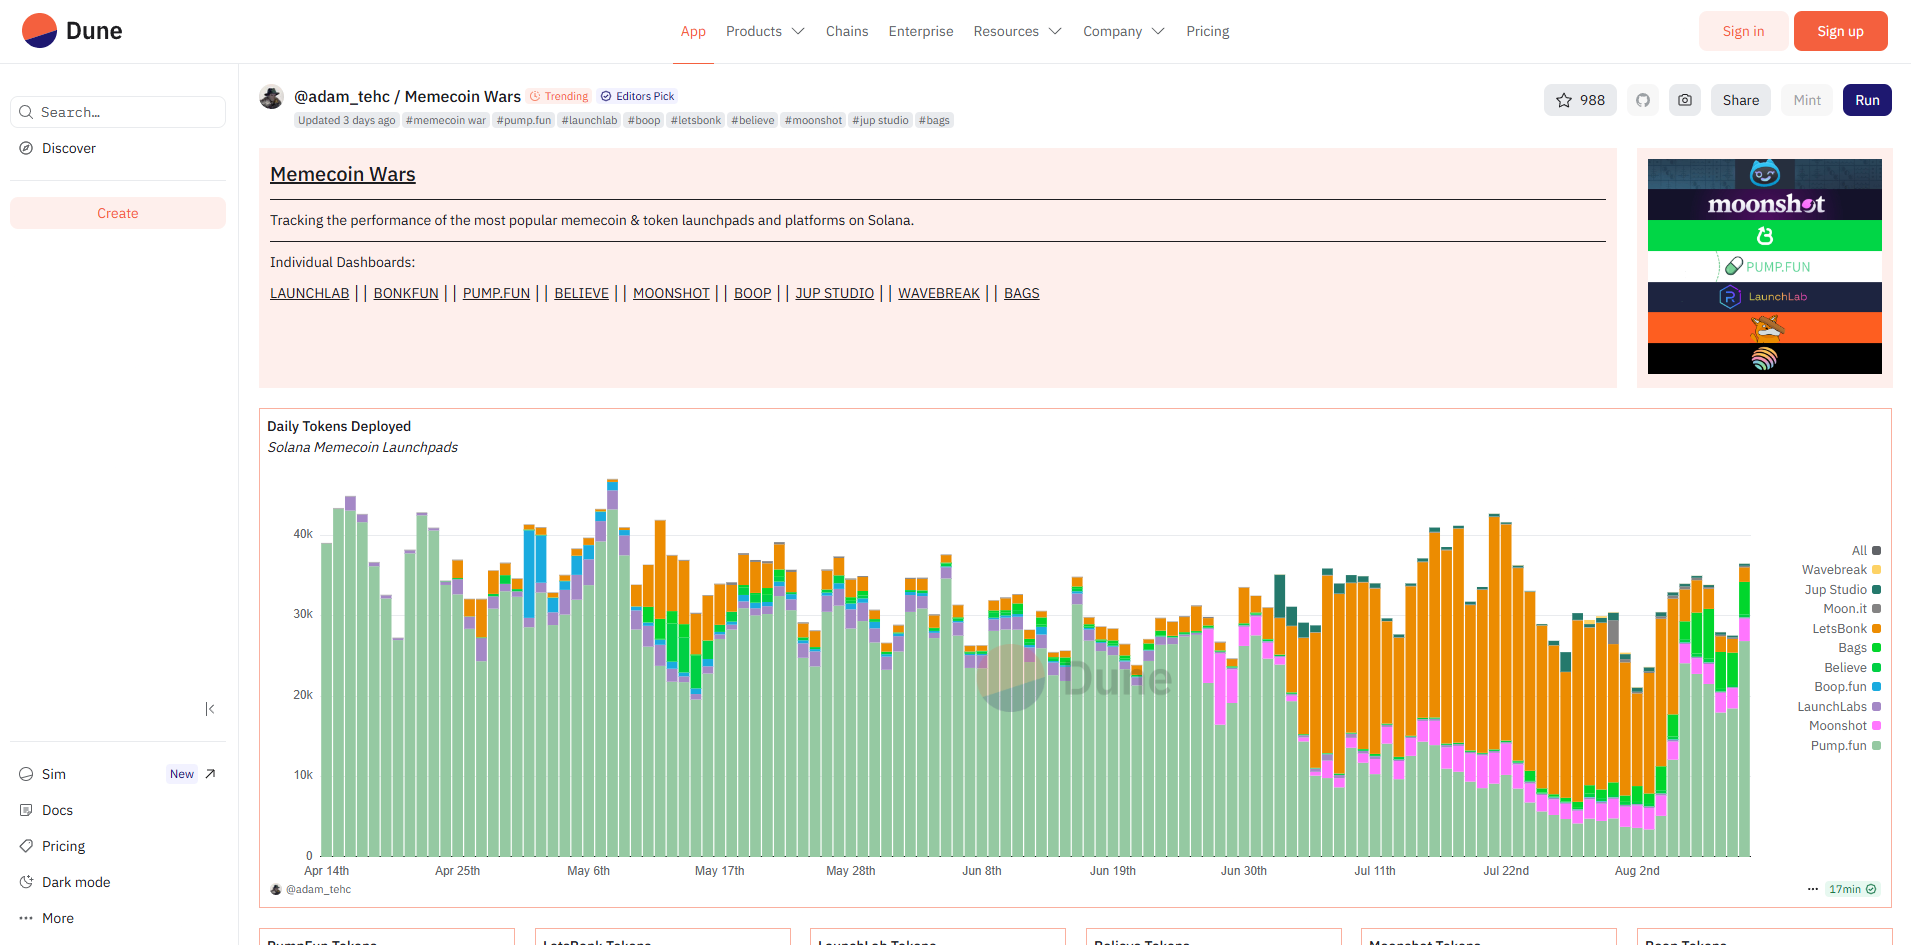Open the Enterprise page
Viewport: 1911px width, 945px height.
920,31
